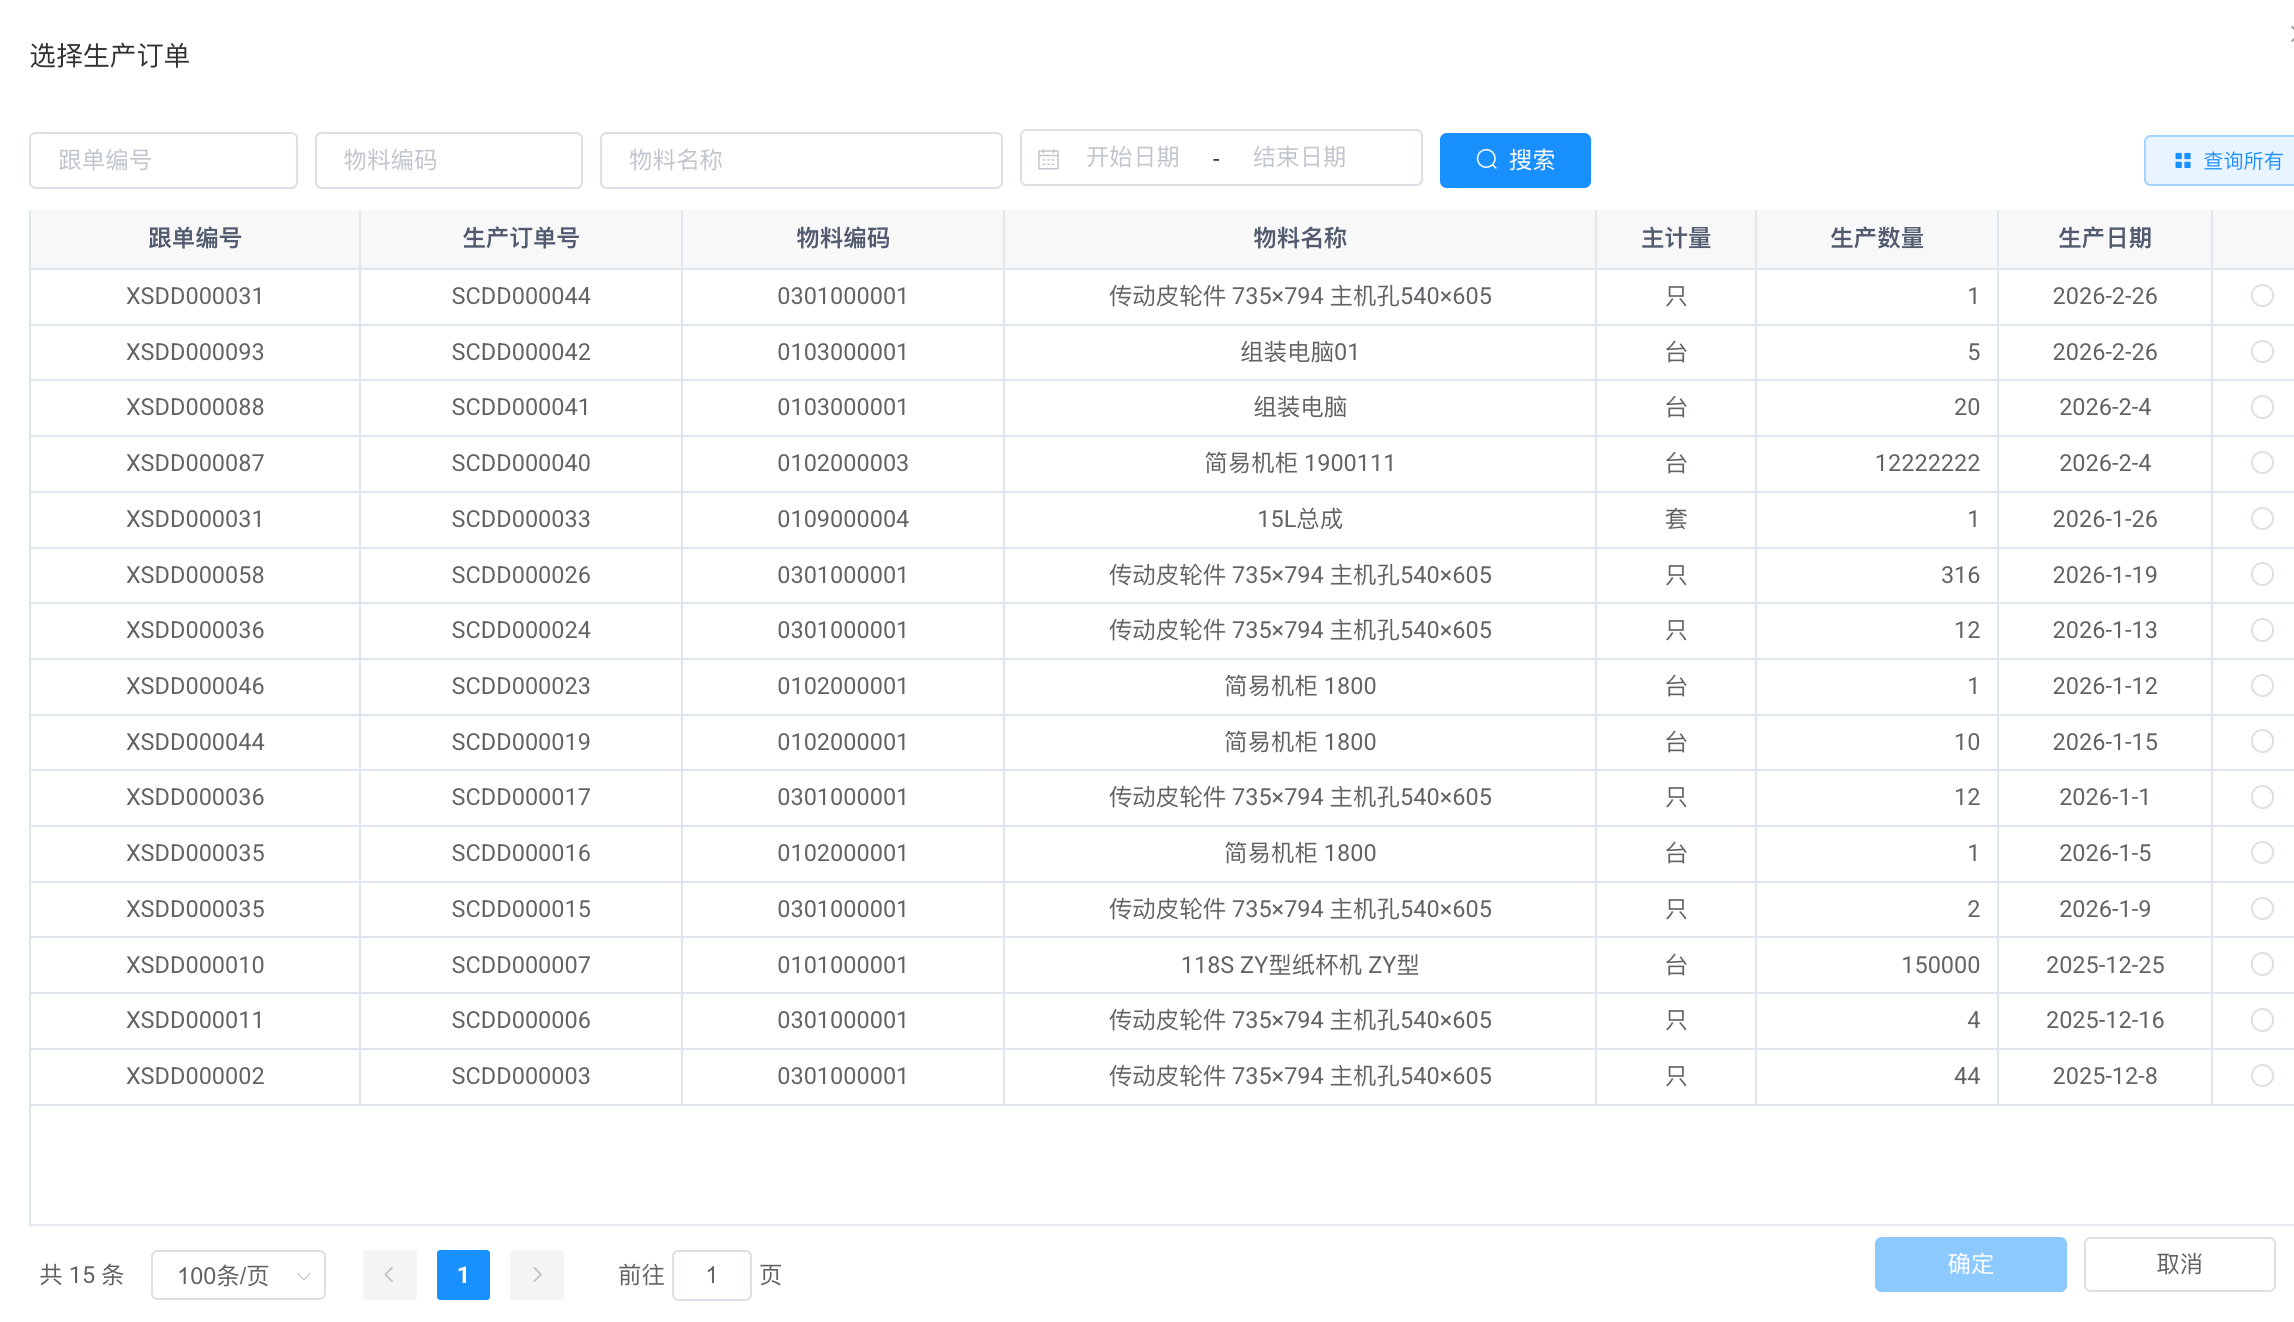Select radio for order SCDD000033
The height and width of the screenshot is (1322, 2294).
(x=2261, y=519)
